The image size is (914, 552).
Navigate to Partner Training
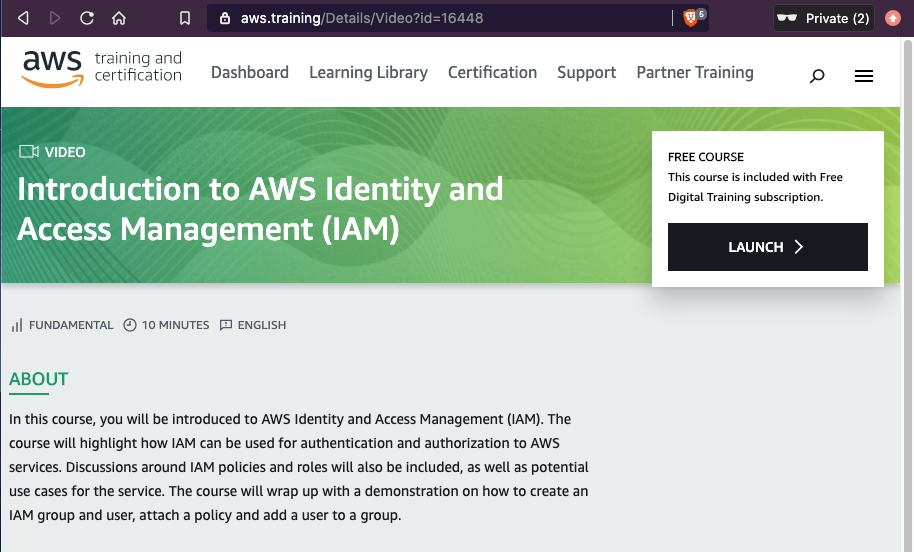pyautogui.click(x=695, y=72)
